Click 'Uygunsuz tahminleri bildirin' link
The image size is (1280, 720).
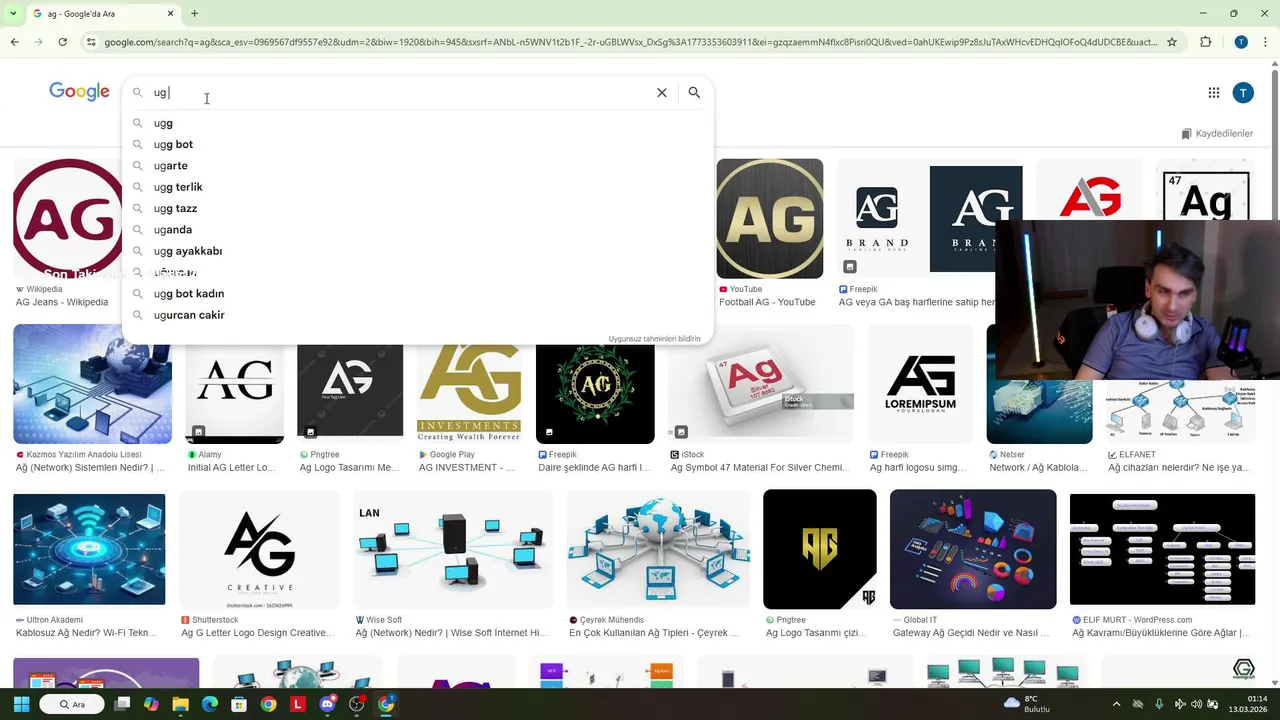[x=654, y=339]
